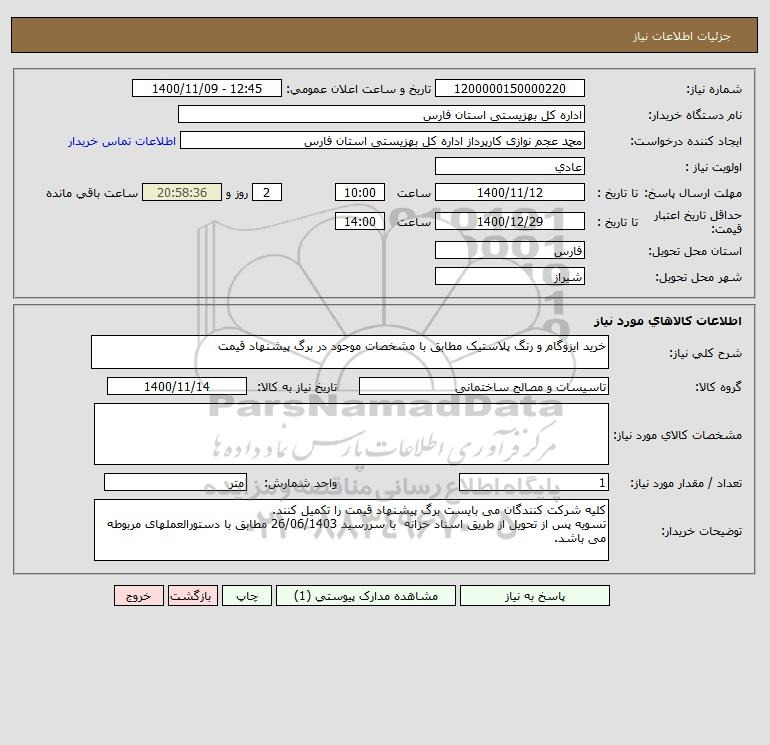Open مشاهده مدارک پیوستی (1) button
This screenshot has height=745, width=770.
(x=366, y=596)
